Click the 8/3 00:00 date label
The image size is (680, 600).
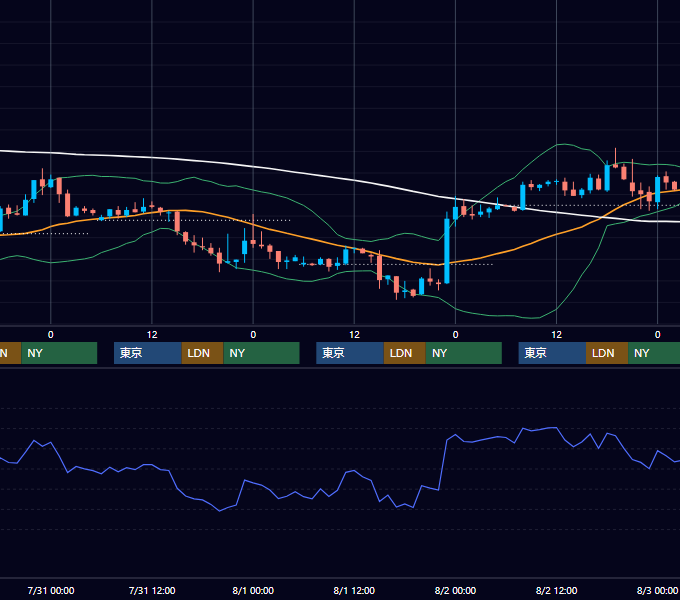tap(657, 590)
